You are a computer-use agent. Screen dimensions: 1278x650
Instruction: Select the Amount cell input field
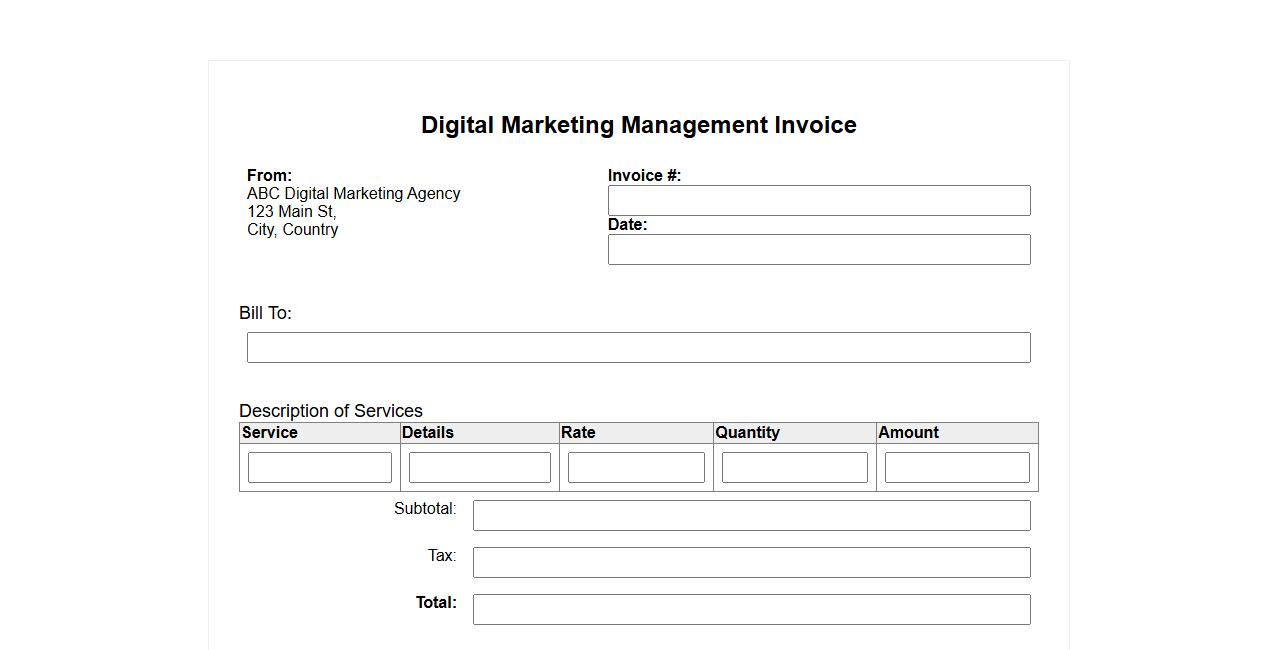pyautogui.click(x=956, y=467)
